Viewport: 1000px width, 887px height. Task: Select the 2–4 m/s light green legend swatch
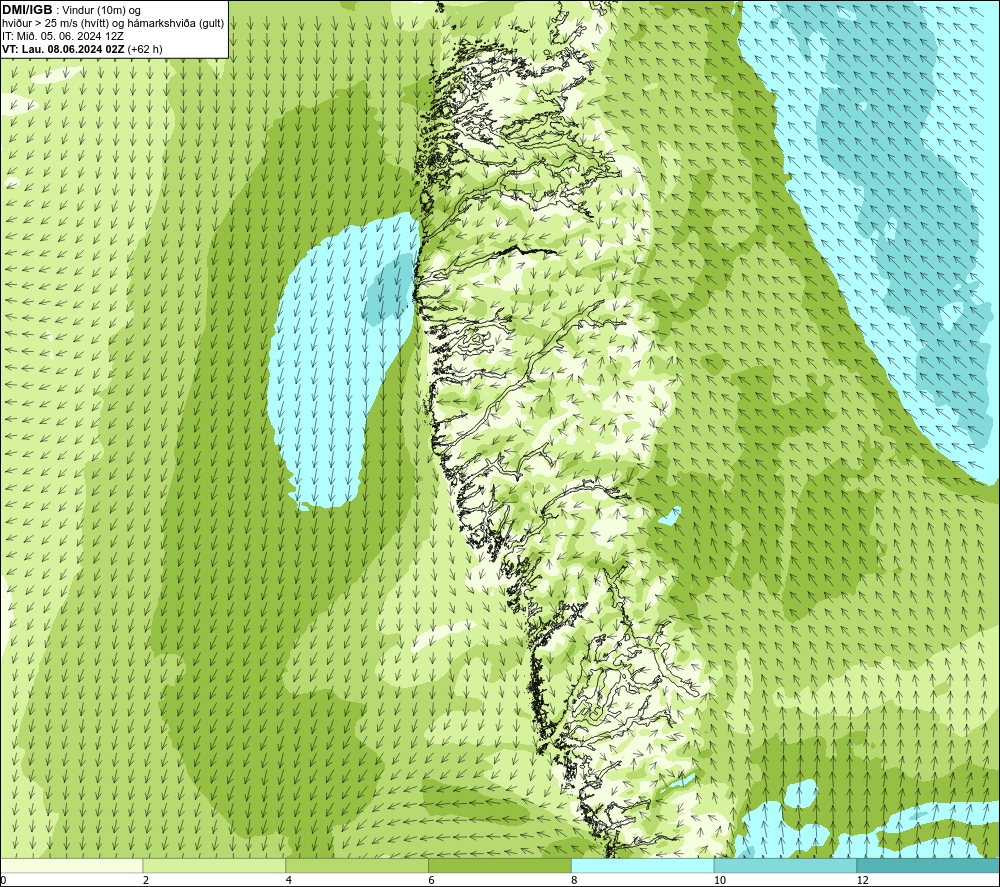pos(214,865)
